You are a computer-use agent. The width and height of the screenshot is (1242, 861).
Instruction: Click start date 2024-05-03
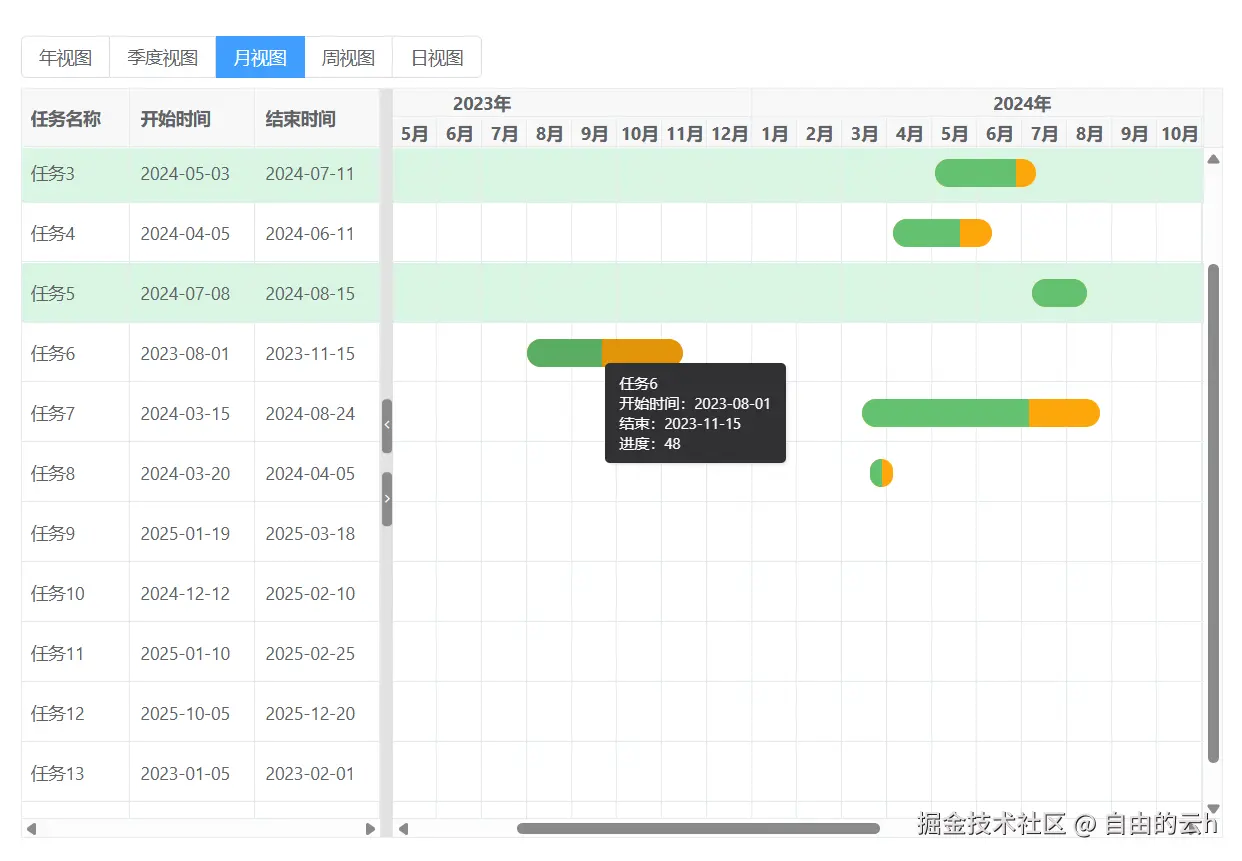185,173
